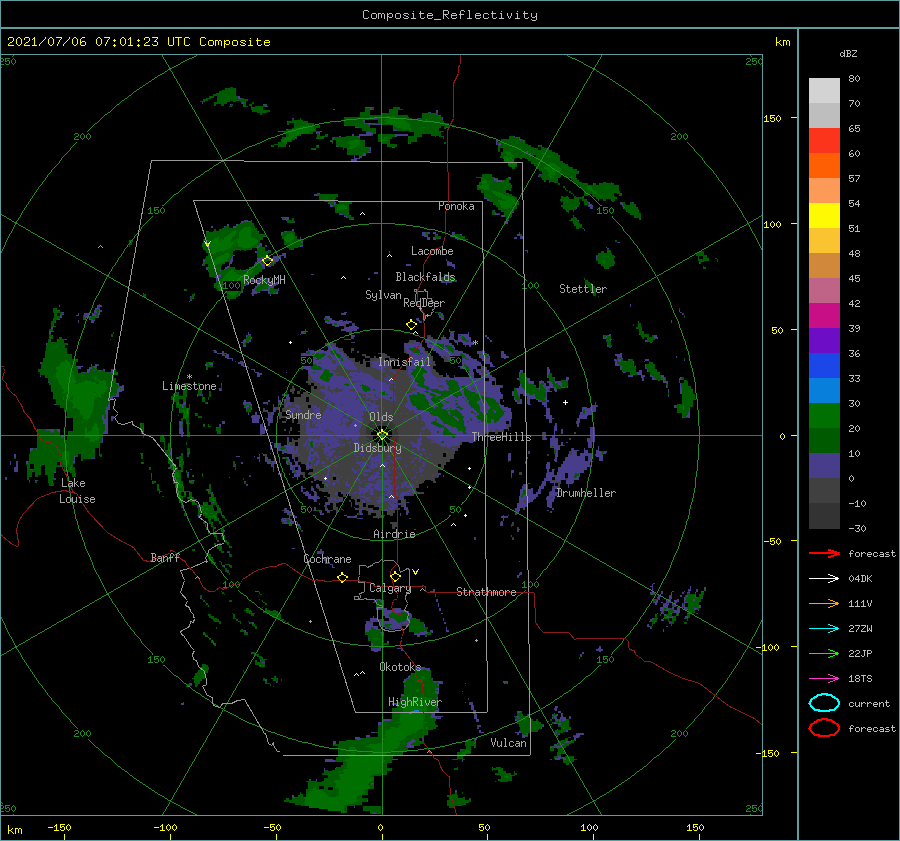
Task: Click the Banff label
Action: click(x=165, y=557)
